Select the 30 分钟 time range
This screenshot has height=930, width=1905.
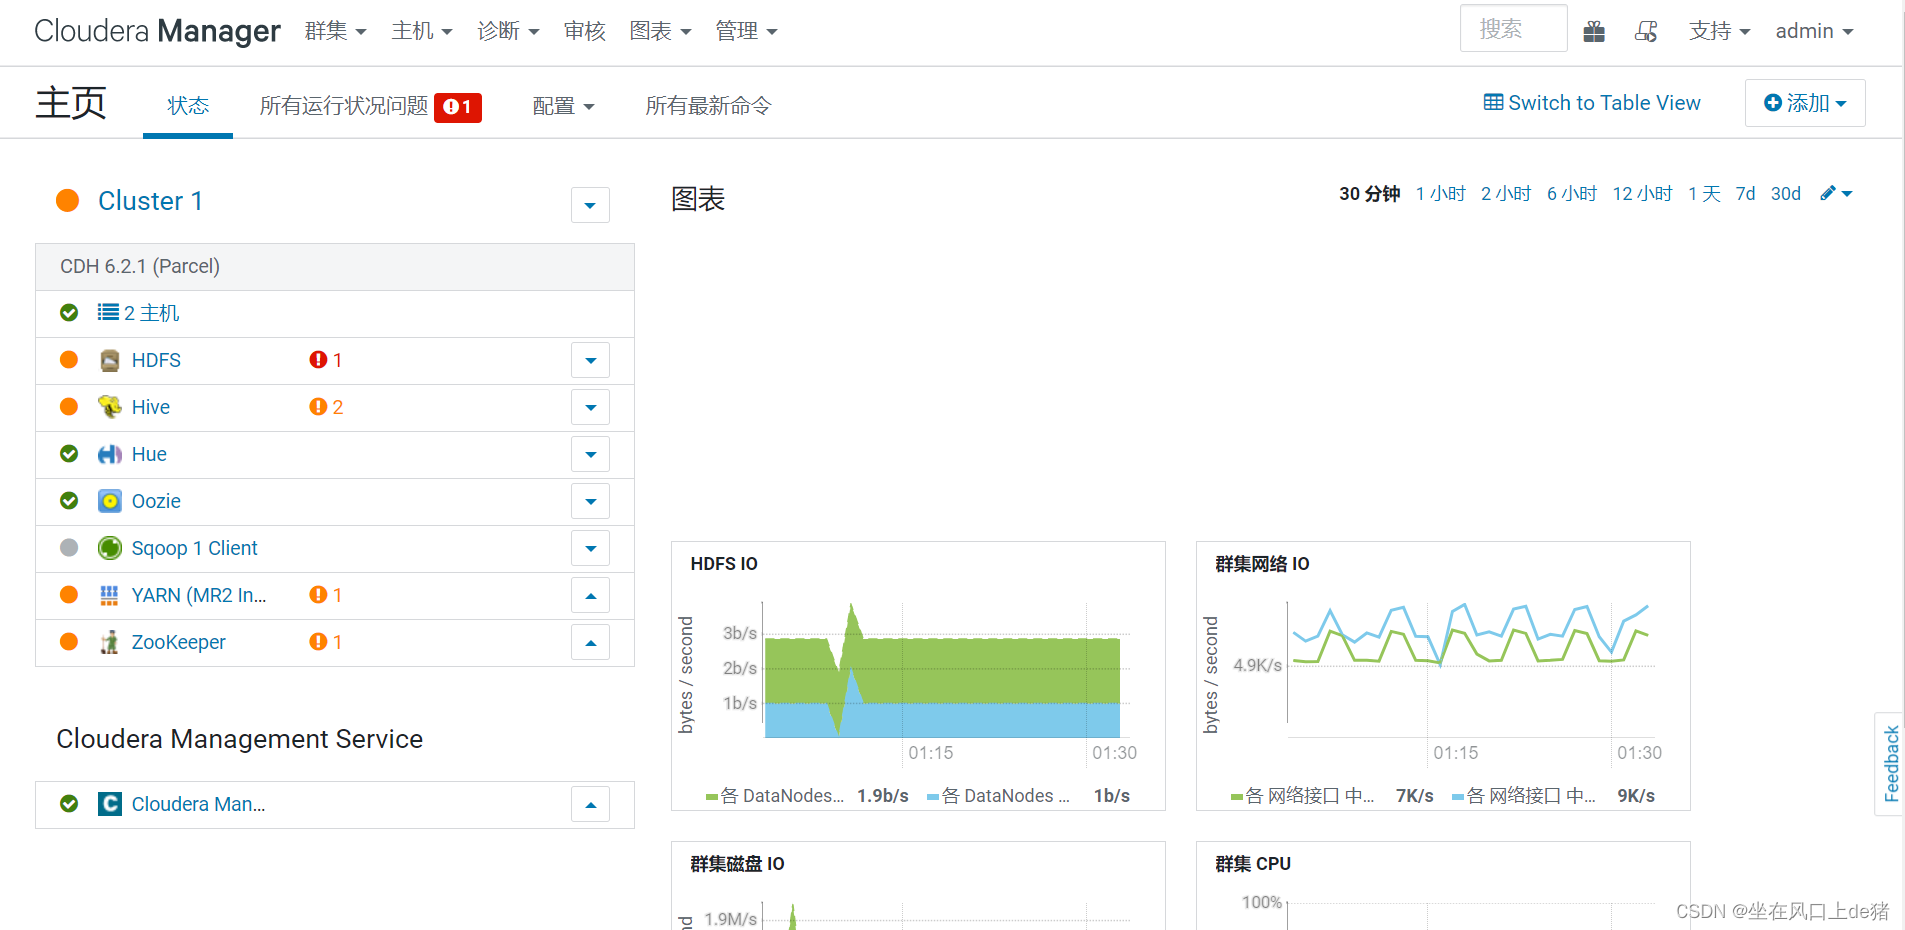1370,194
